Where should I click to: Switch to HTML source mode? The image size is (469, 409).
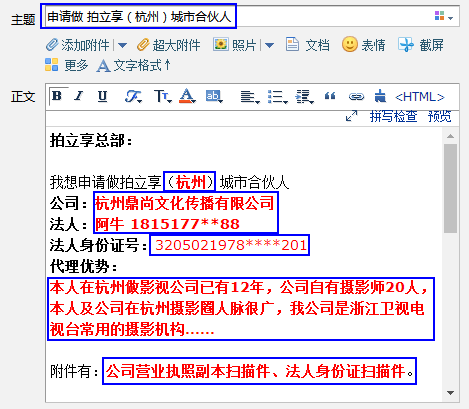pyautogui.click(x=420, y=97)
